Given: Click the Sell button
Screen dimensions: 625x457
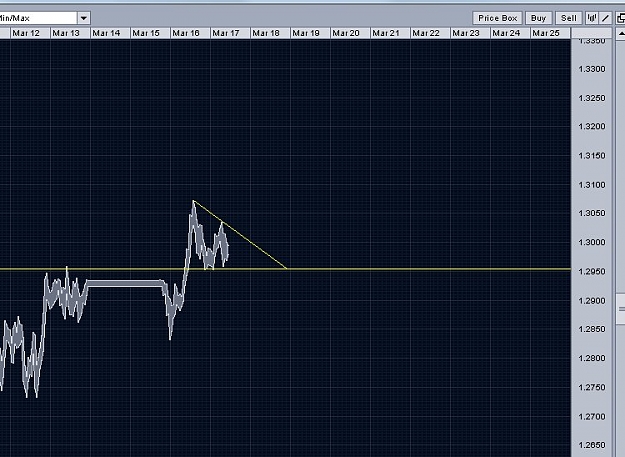Looking at the screenshot, I should 568,18.
